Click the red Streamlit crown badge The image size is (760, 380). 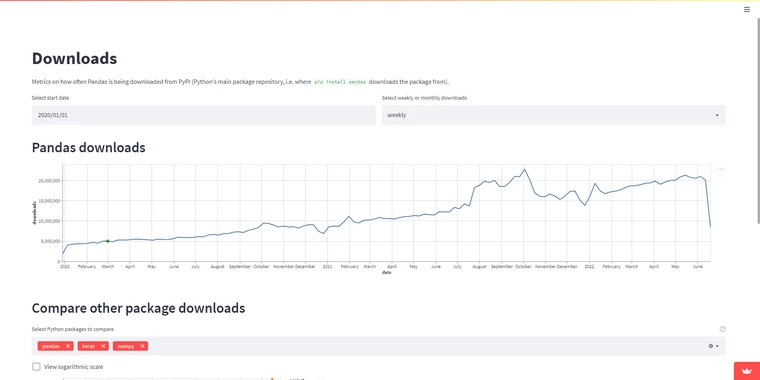(747, 371)
